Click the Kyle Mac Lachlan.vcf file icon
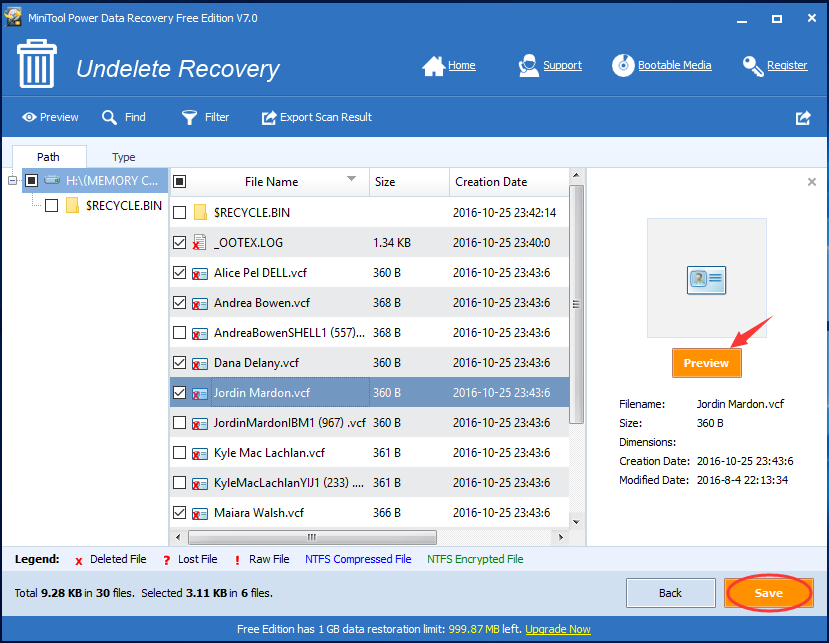The width and height of the screenshot is (829, 643). (199, 454)
